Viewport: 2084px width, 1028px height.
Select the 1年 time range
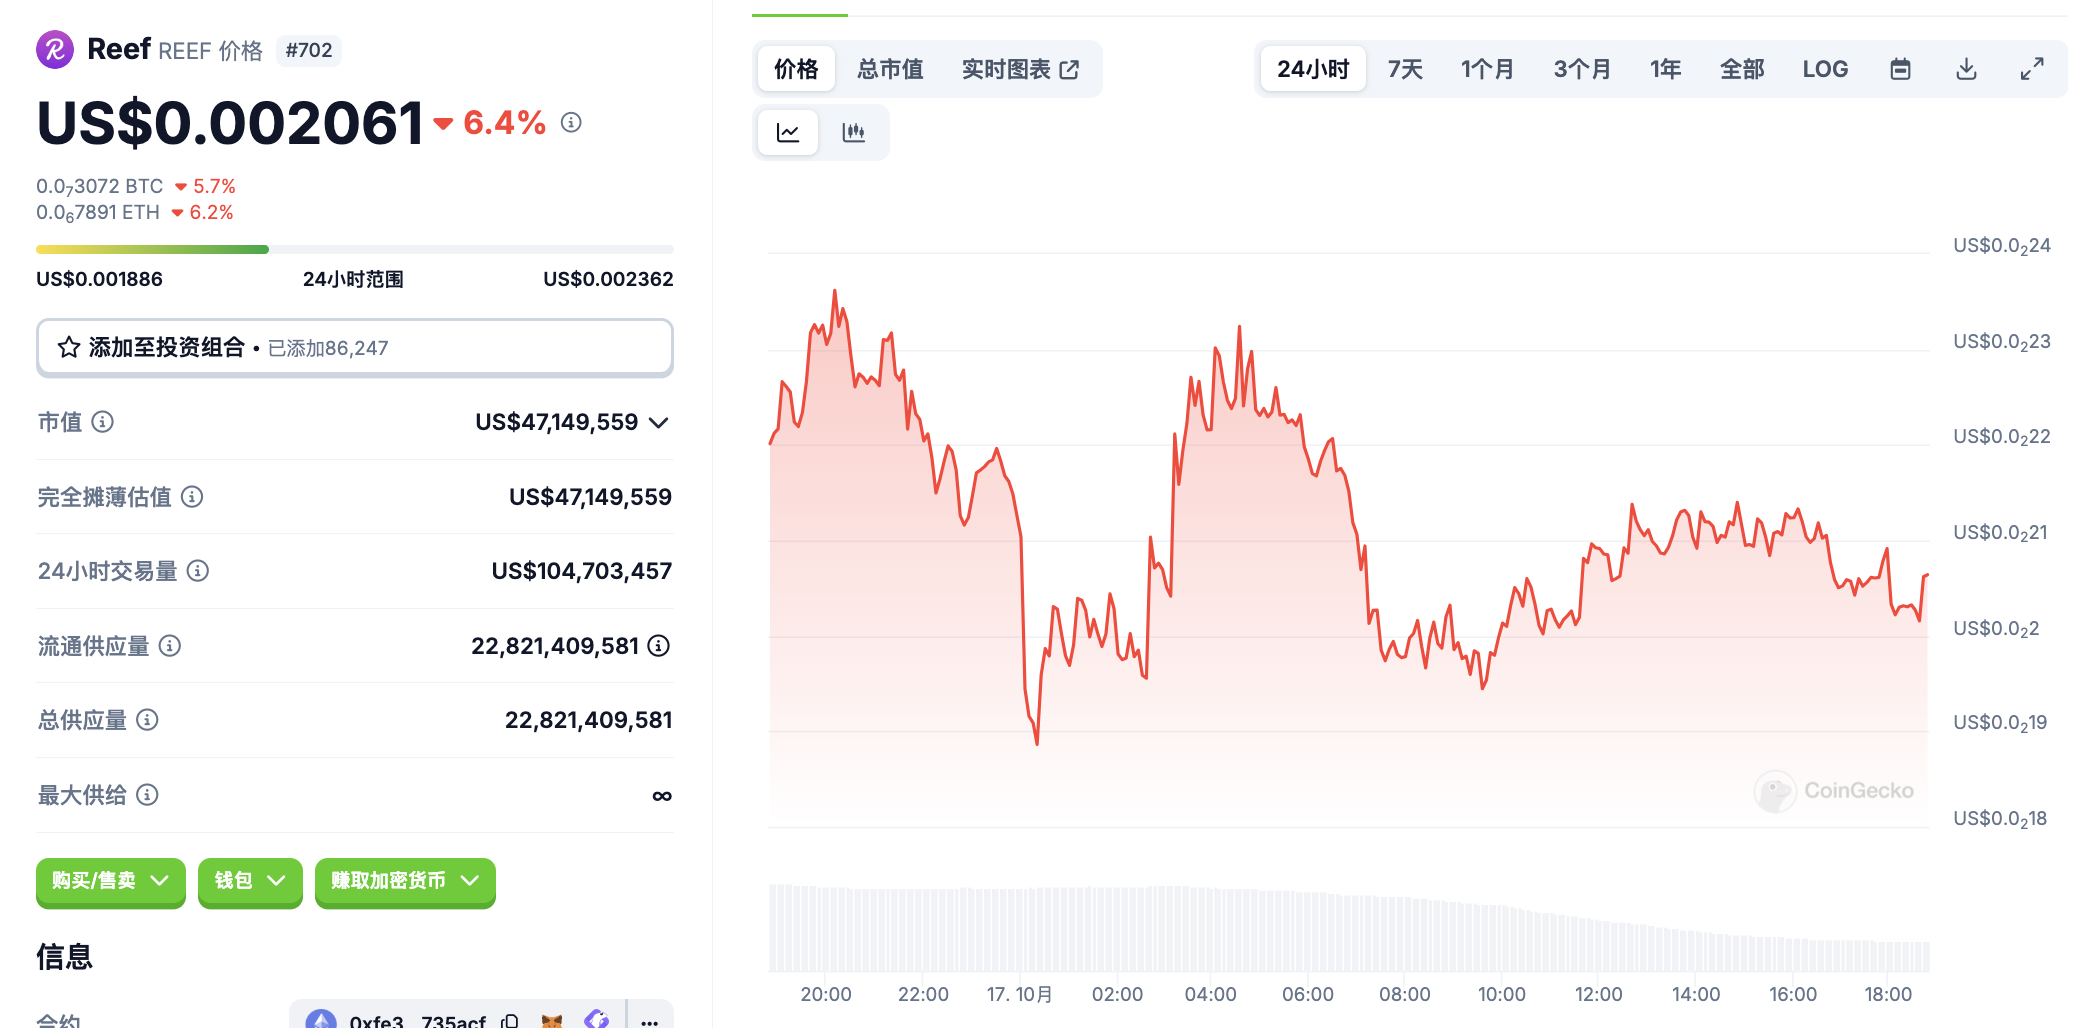click(x=1665, y=69)
